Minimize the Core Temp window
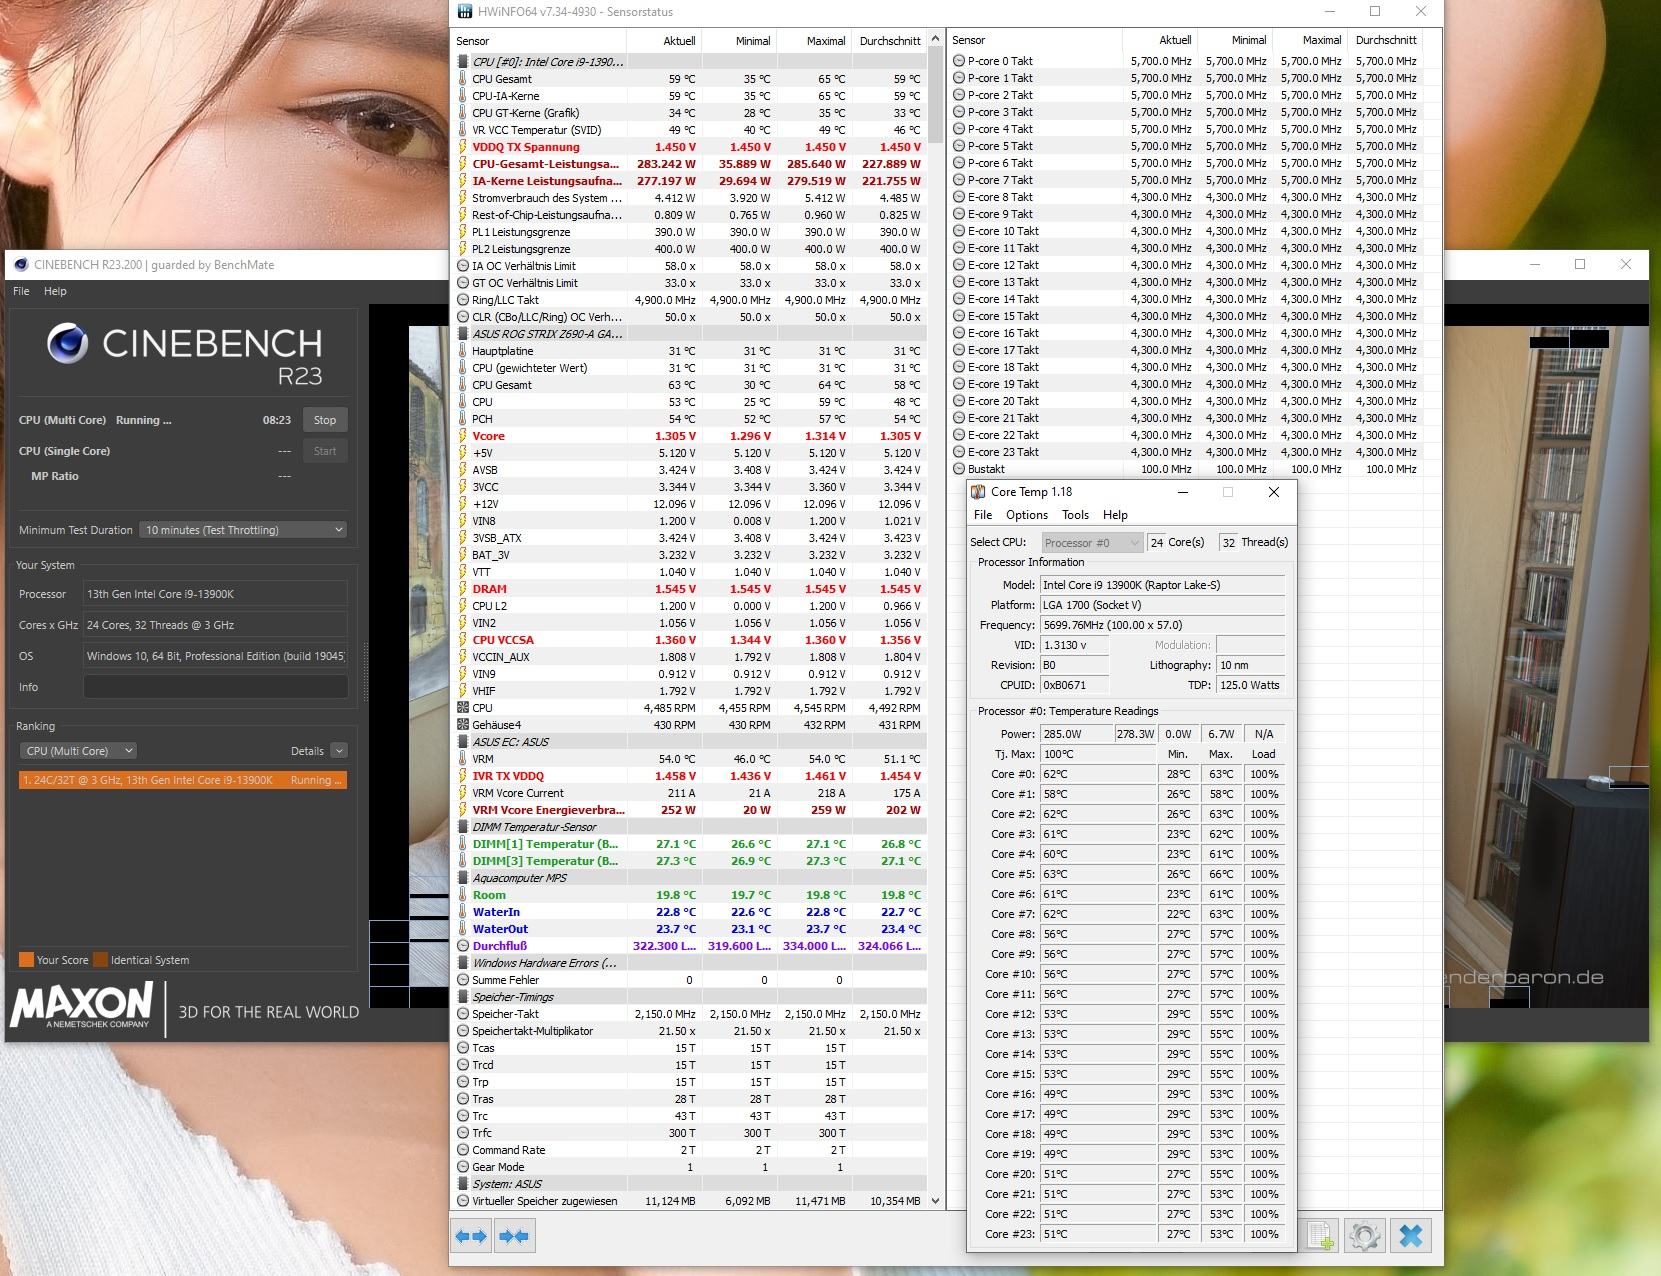Image resolution: width=1661 pixels, height=1276 pixels. click(1182, 492)
